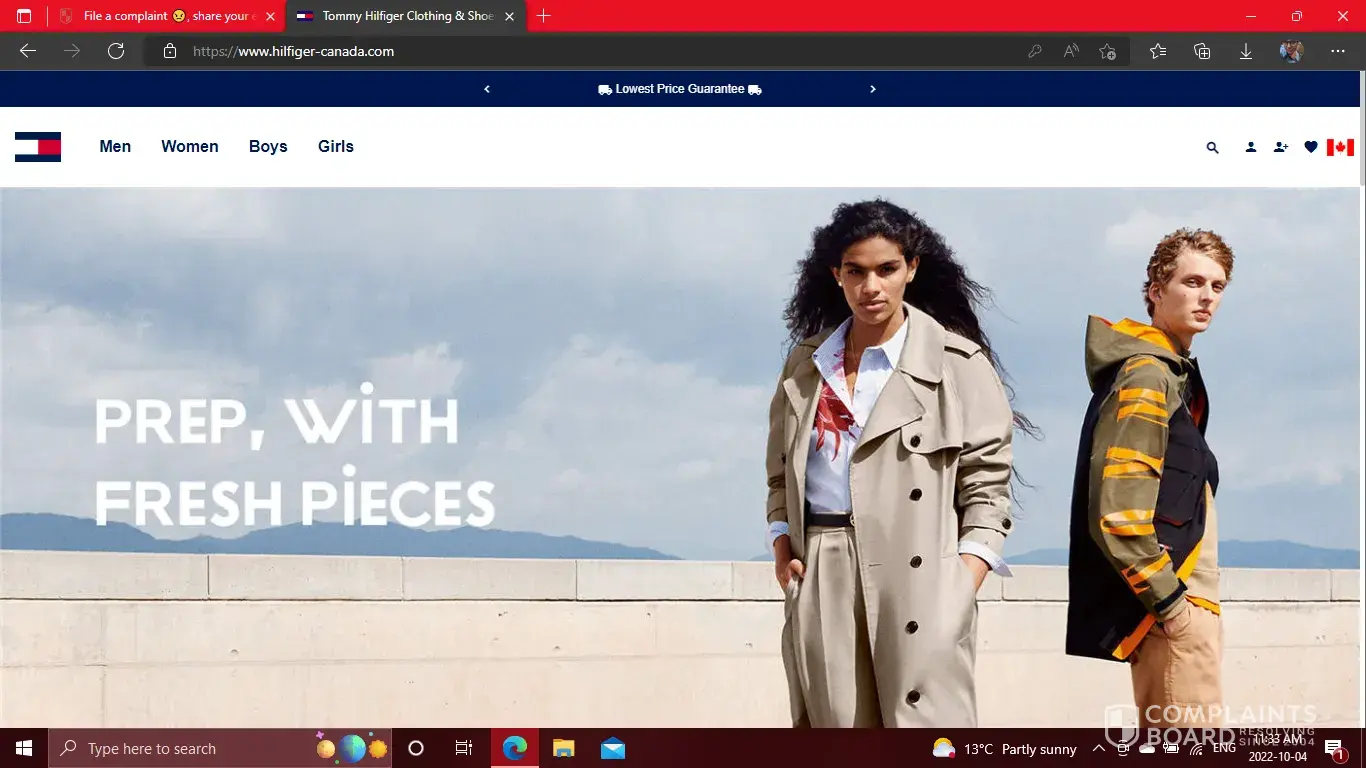Launch Cortana from the taskbar
Screen dimensions: 1366x768
point(416,748)
